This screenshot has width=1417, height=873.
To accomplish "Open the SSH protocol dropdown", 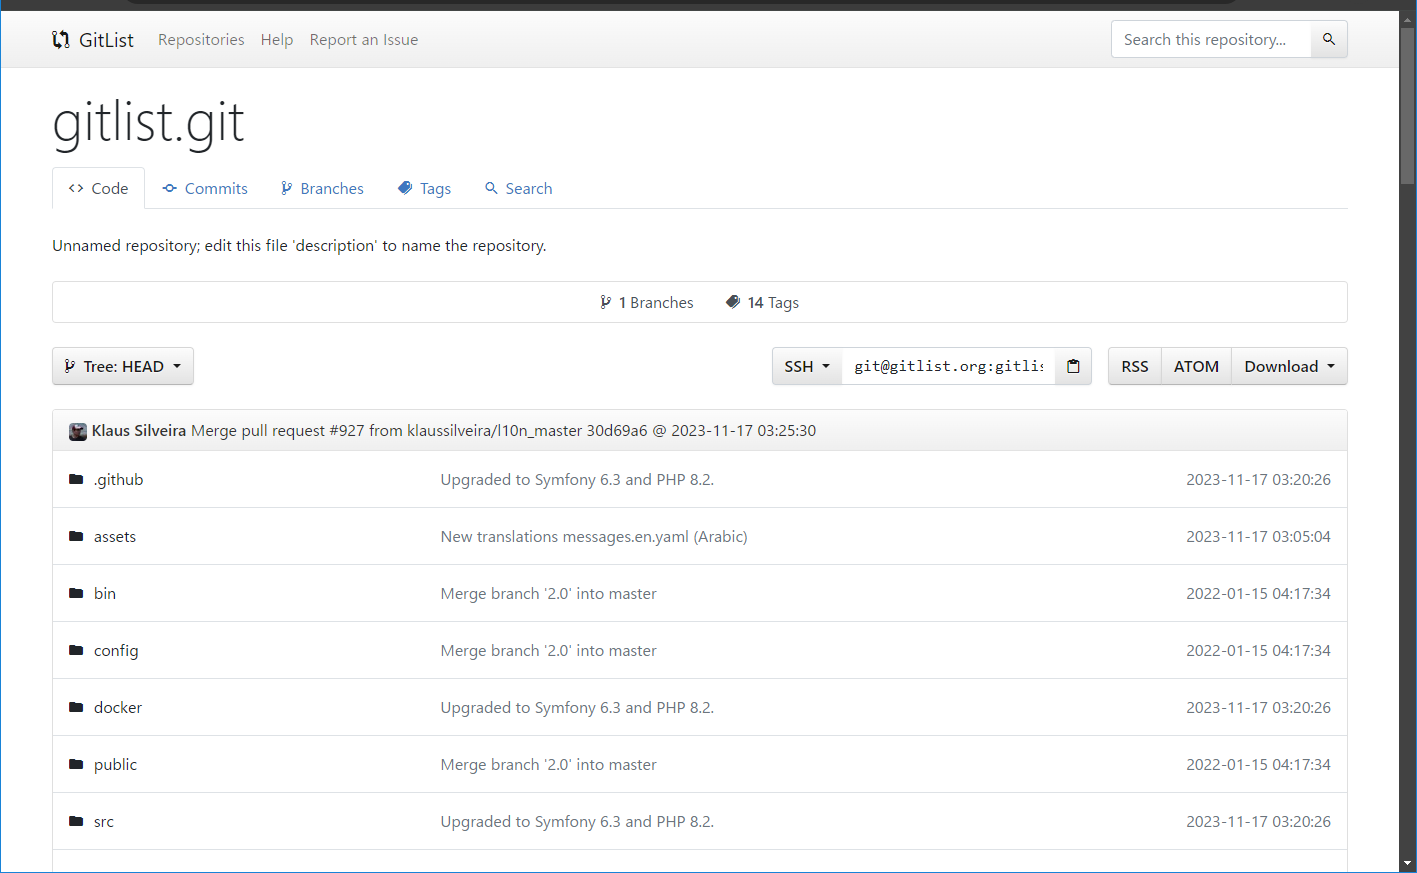I will 807,366.
